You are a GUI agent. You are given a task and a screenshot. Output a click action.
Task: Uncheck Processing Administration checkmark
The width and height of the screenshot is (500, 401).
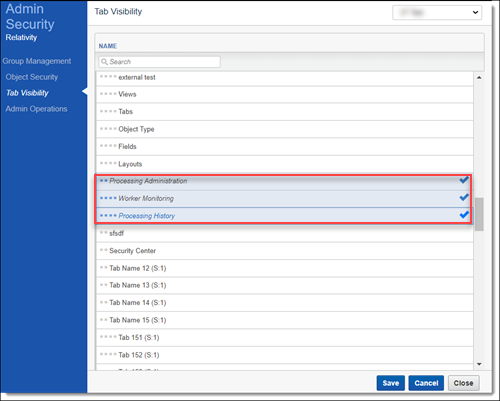464,180
